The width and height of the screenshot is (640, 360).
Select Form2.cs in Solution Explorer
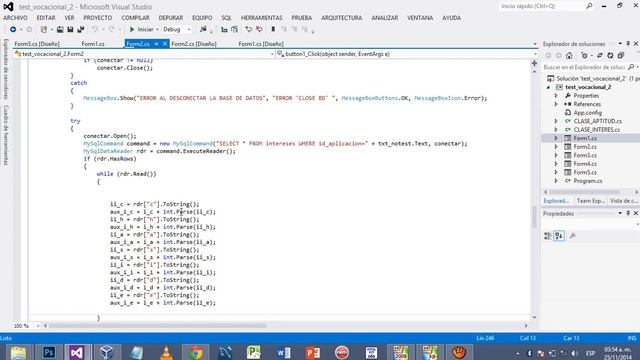584,147
